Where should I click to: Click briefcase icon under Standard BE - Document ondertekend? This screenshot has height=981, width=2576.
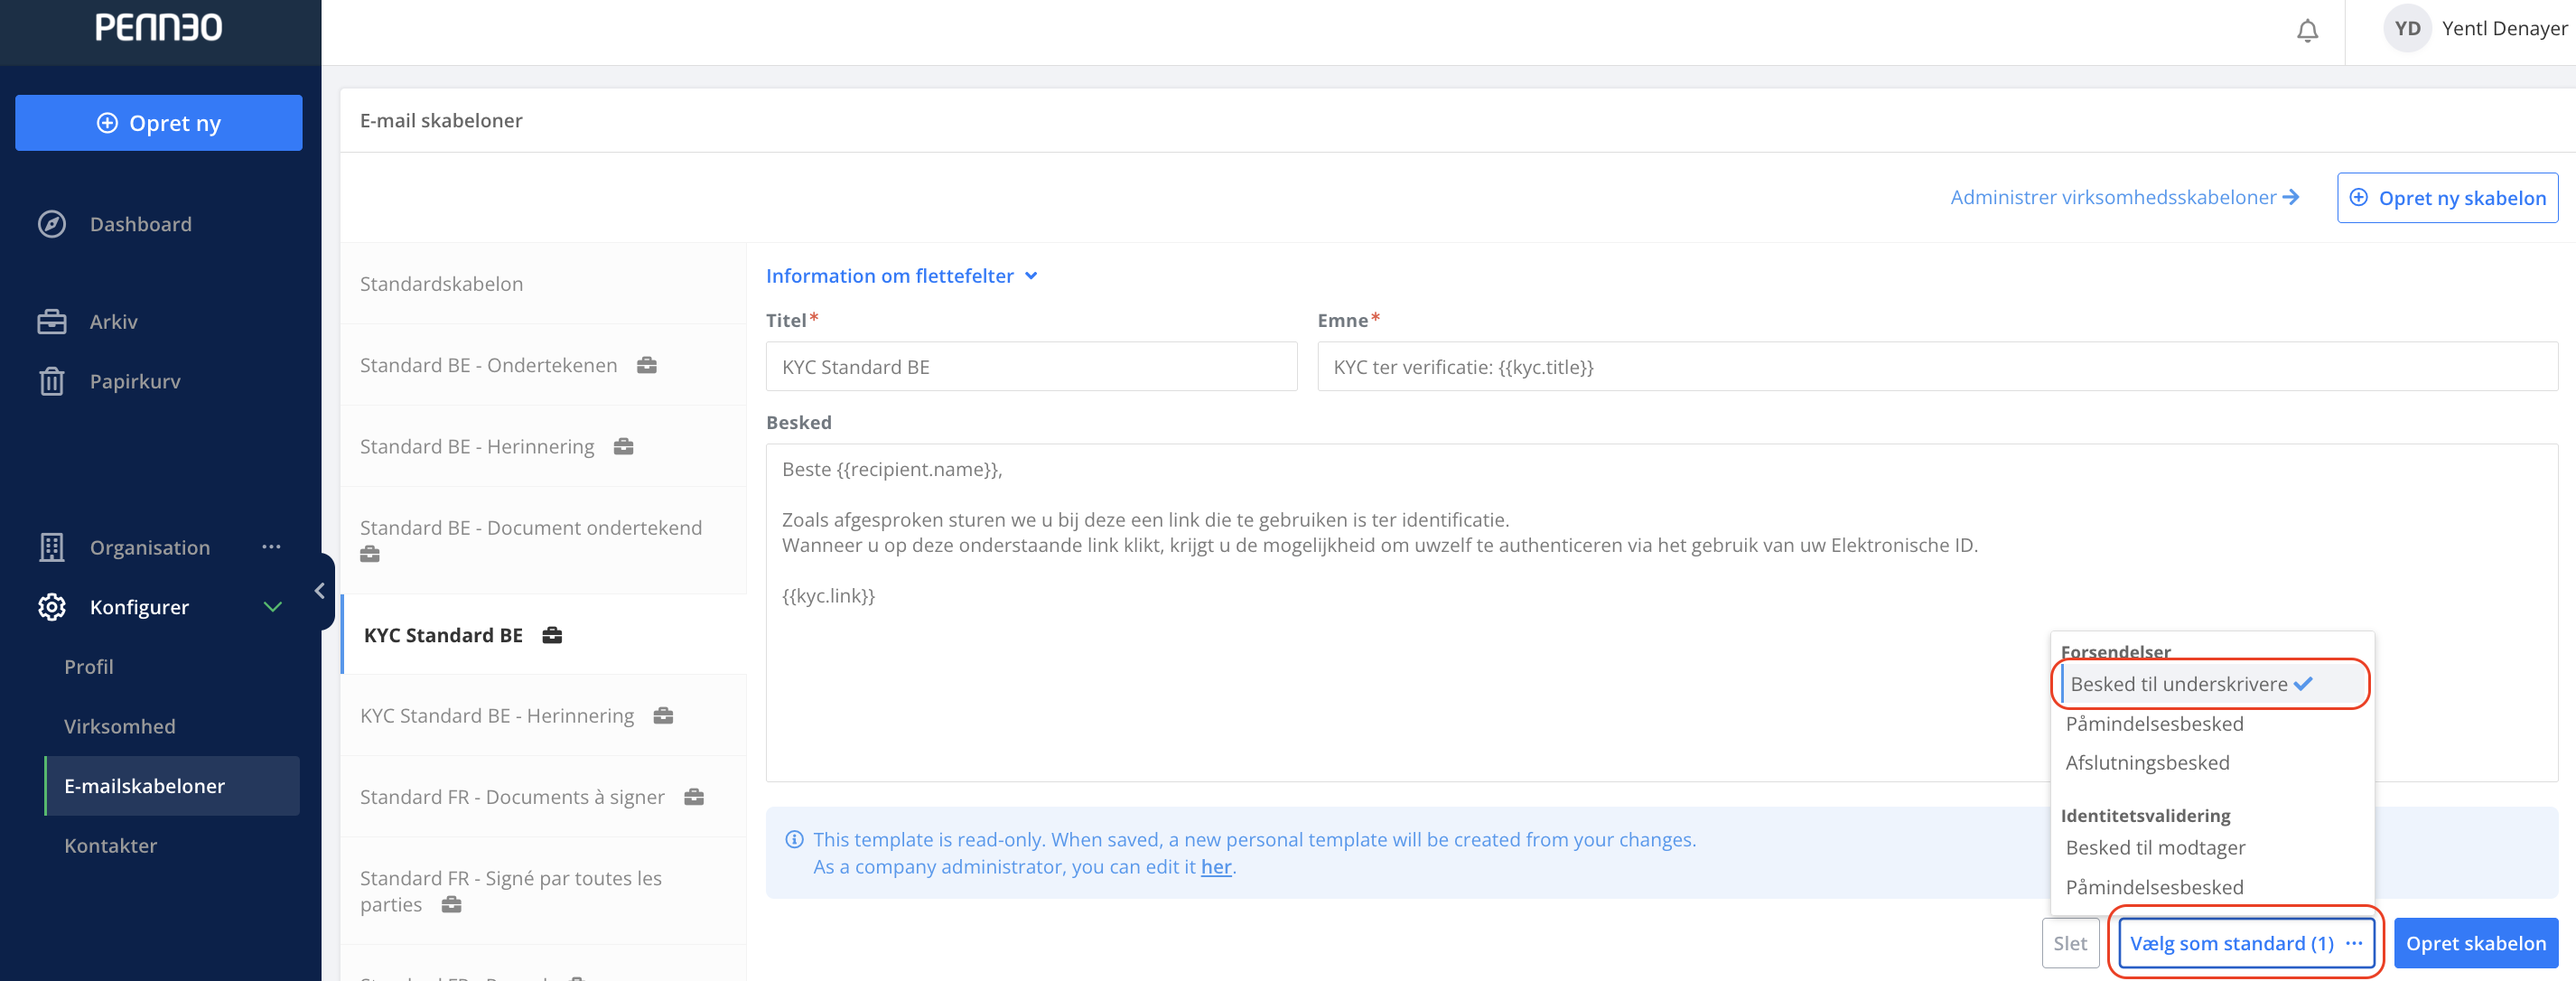(370, 554)
